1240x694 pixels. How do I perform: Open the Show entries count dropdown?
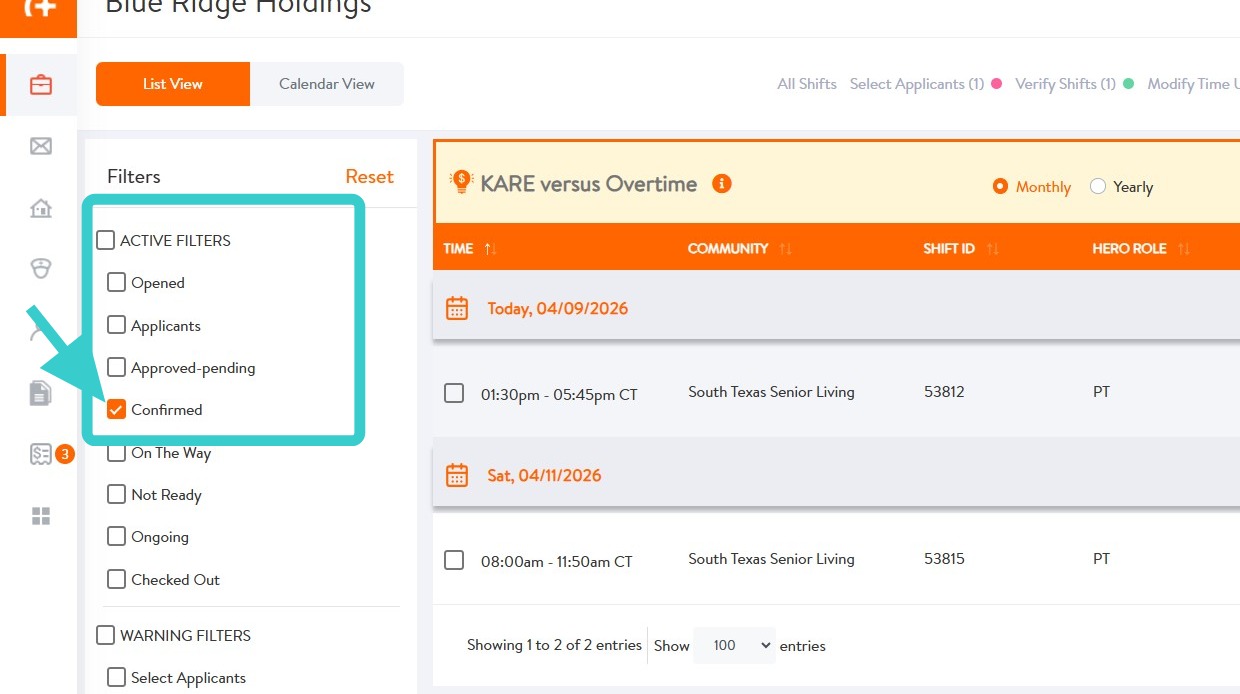(x=733, y=646)
